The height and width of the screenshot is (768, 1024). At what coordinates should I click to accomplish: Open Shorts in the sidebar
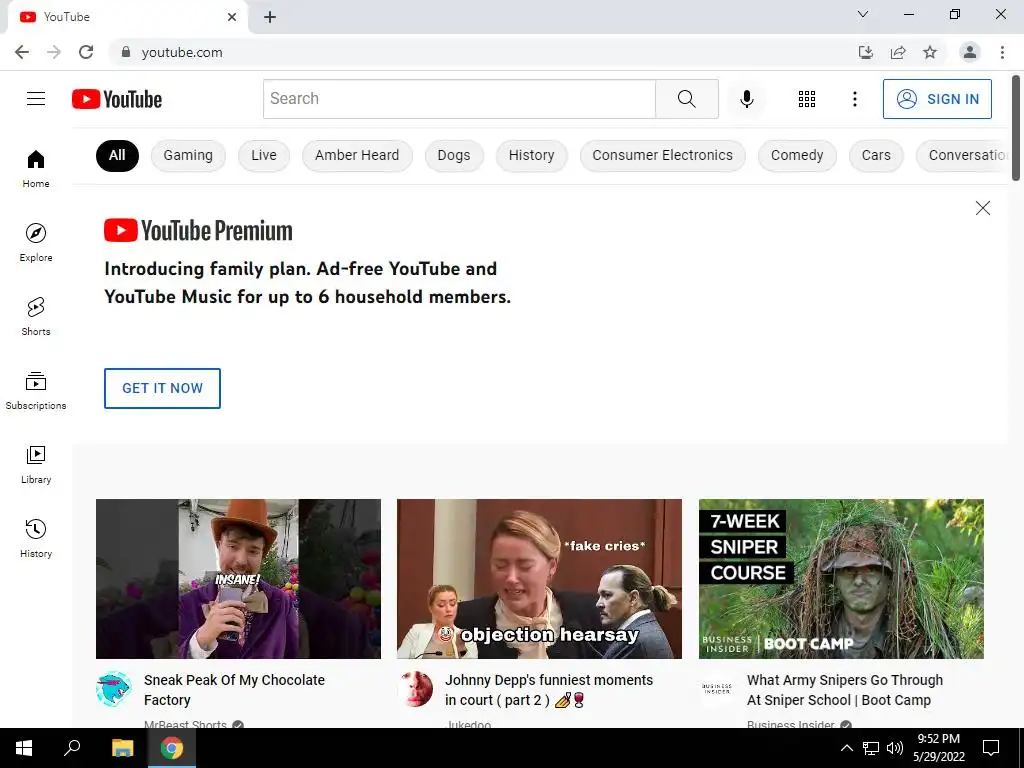[36, 316]
